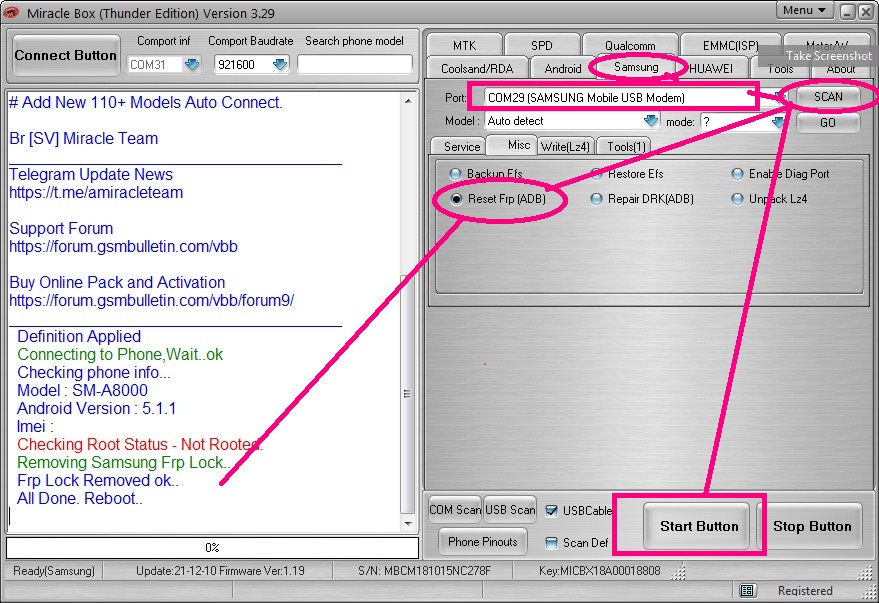
Task: Click the Start Button
Action: [698, 526]
